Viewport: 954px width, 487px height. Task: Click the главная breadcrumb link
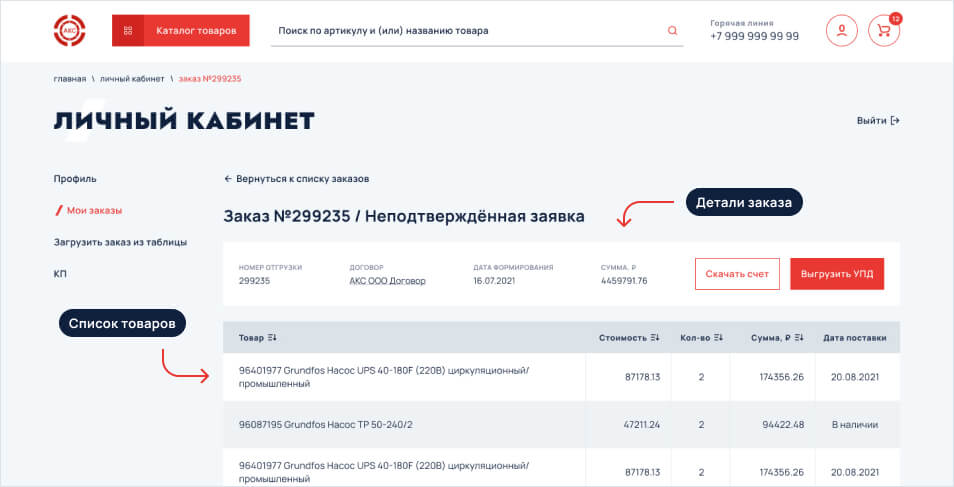pyautogui.click(x=70, y=79)
